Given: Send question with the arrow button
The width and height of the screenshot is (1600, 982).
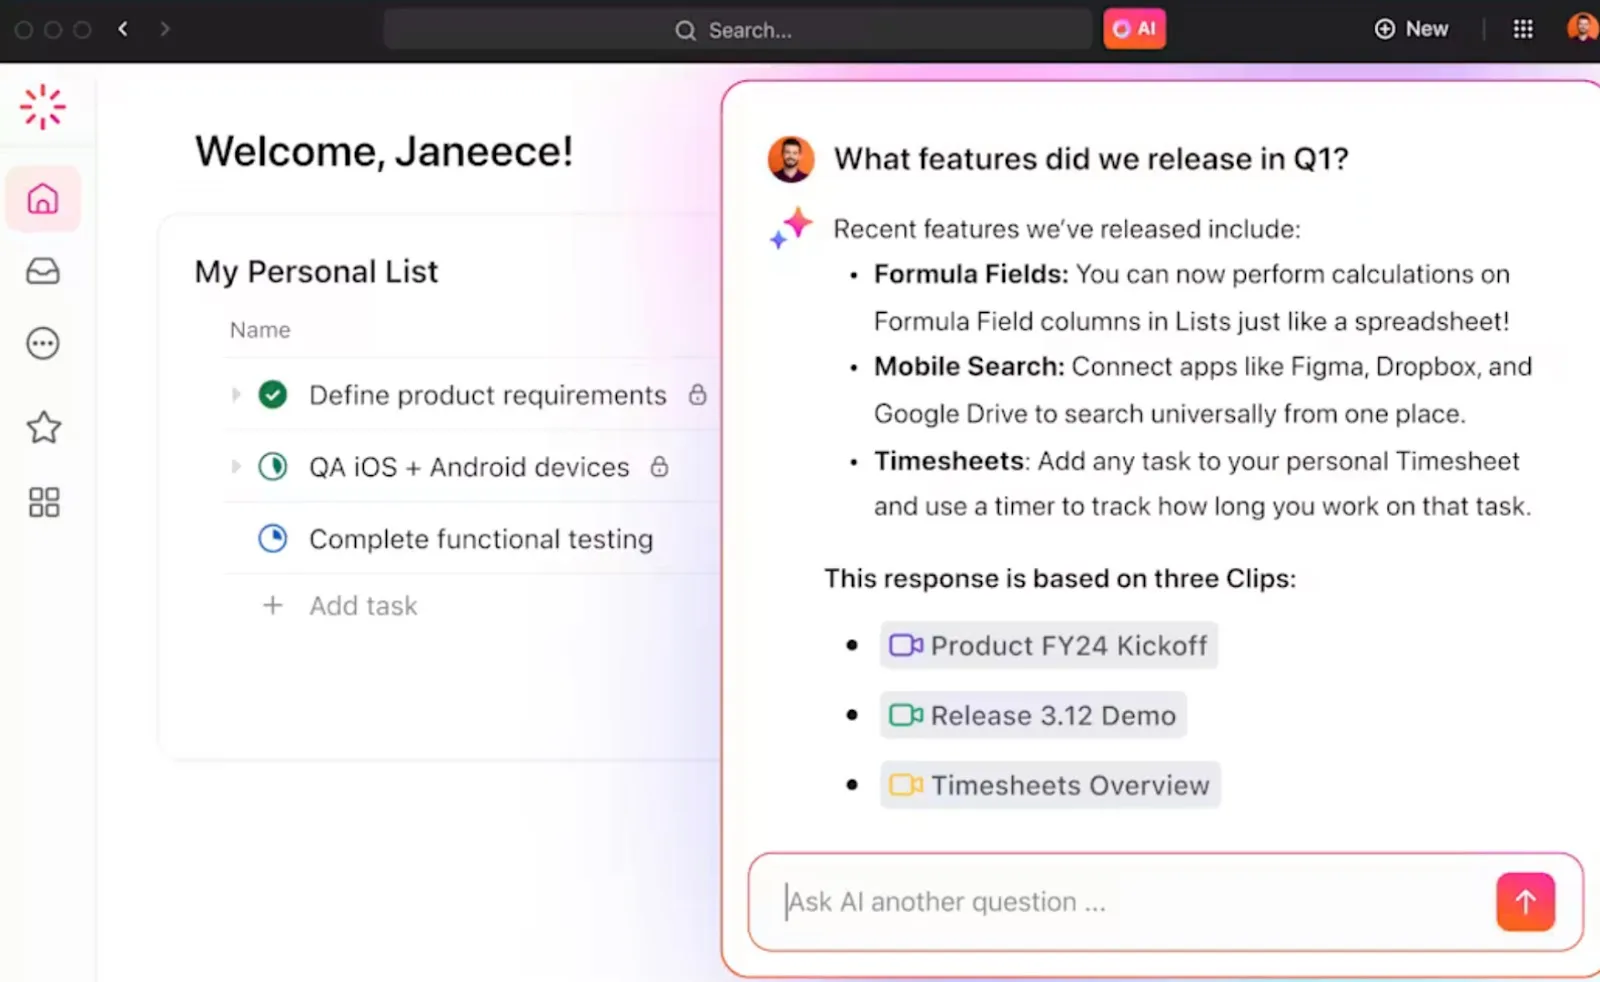Looking at the screenshot, I should click(1525, 902).
